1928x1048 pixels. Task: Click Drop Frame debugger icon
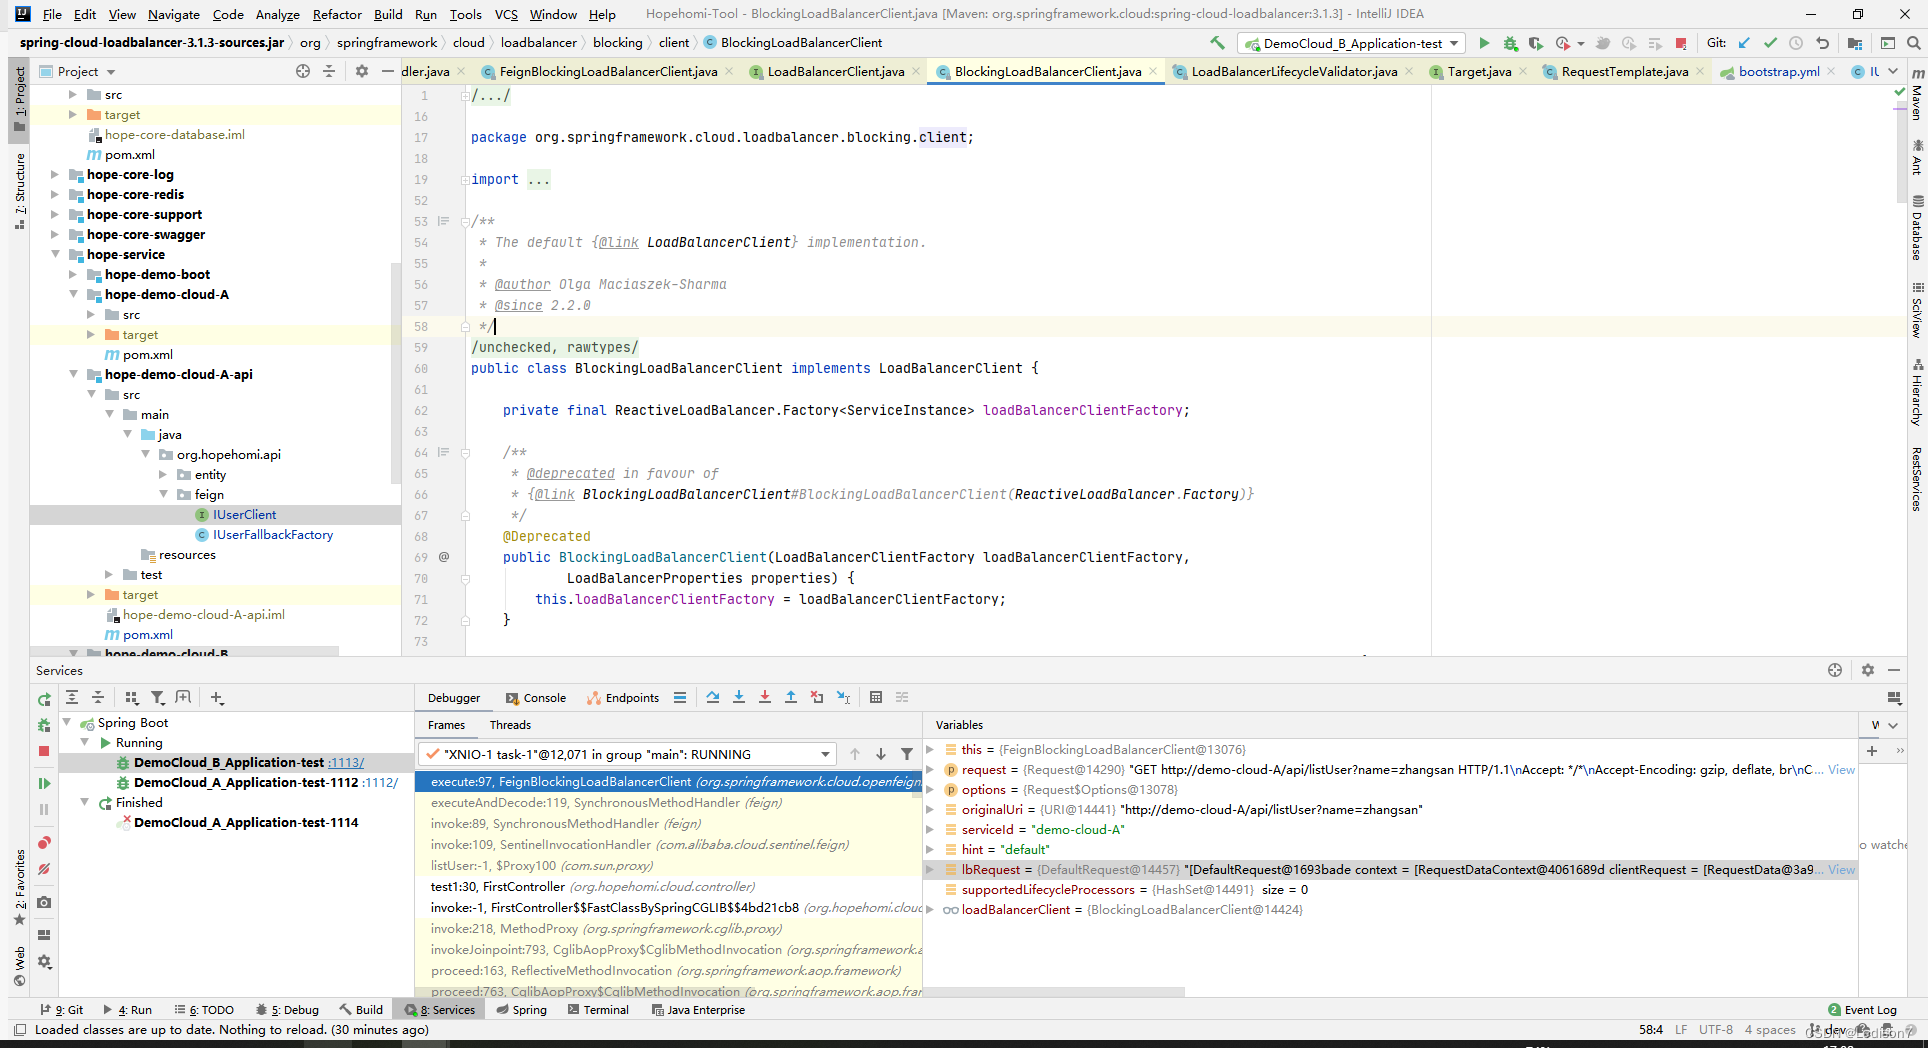pyautogui.click(x=817, y=697)
